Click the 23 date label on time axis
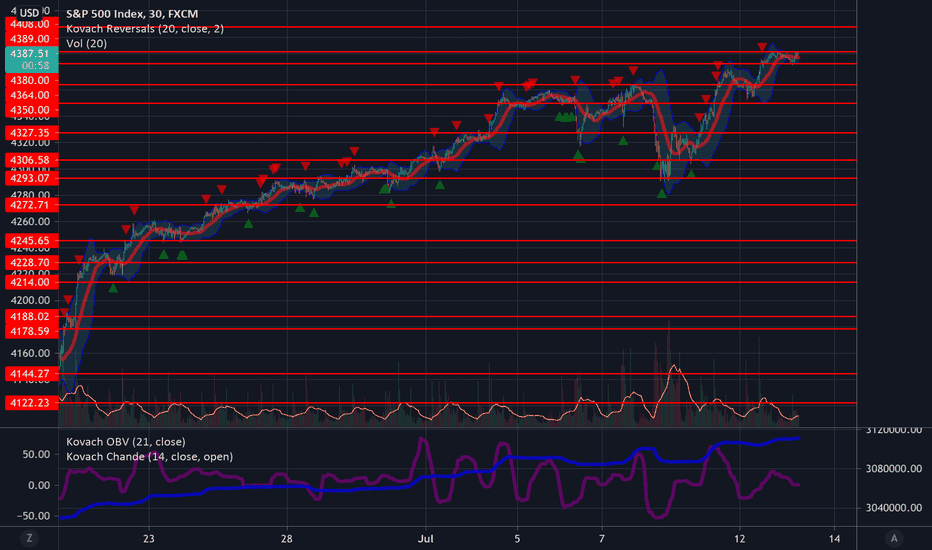 149,539
